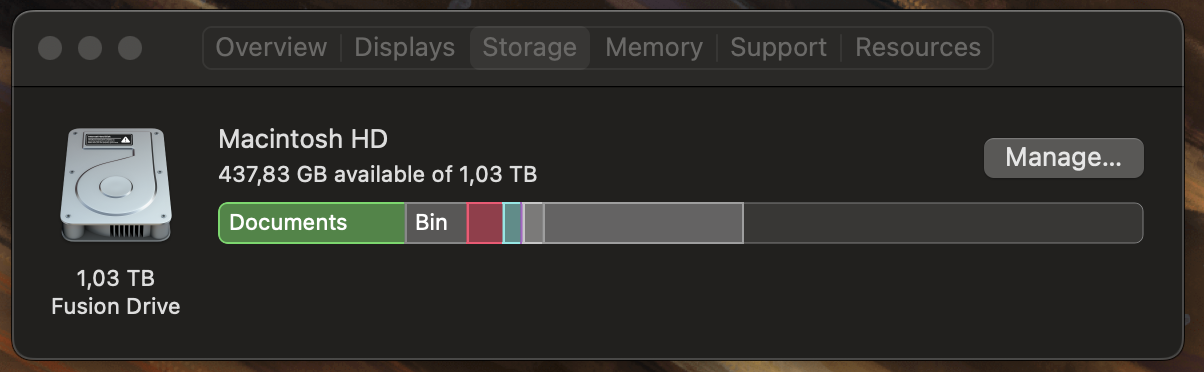The height and width of the screenshot is (372, 1204).
Task: Click the Fusion Drive hard disk icon
Action: point(116,184)
